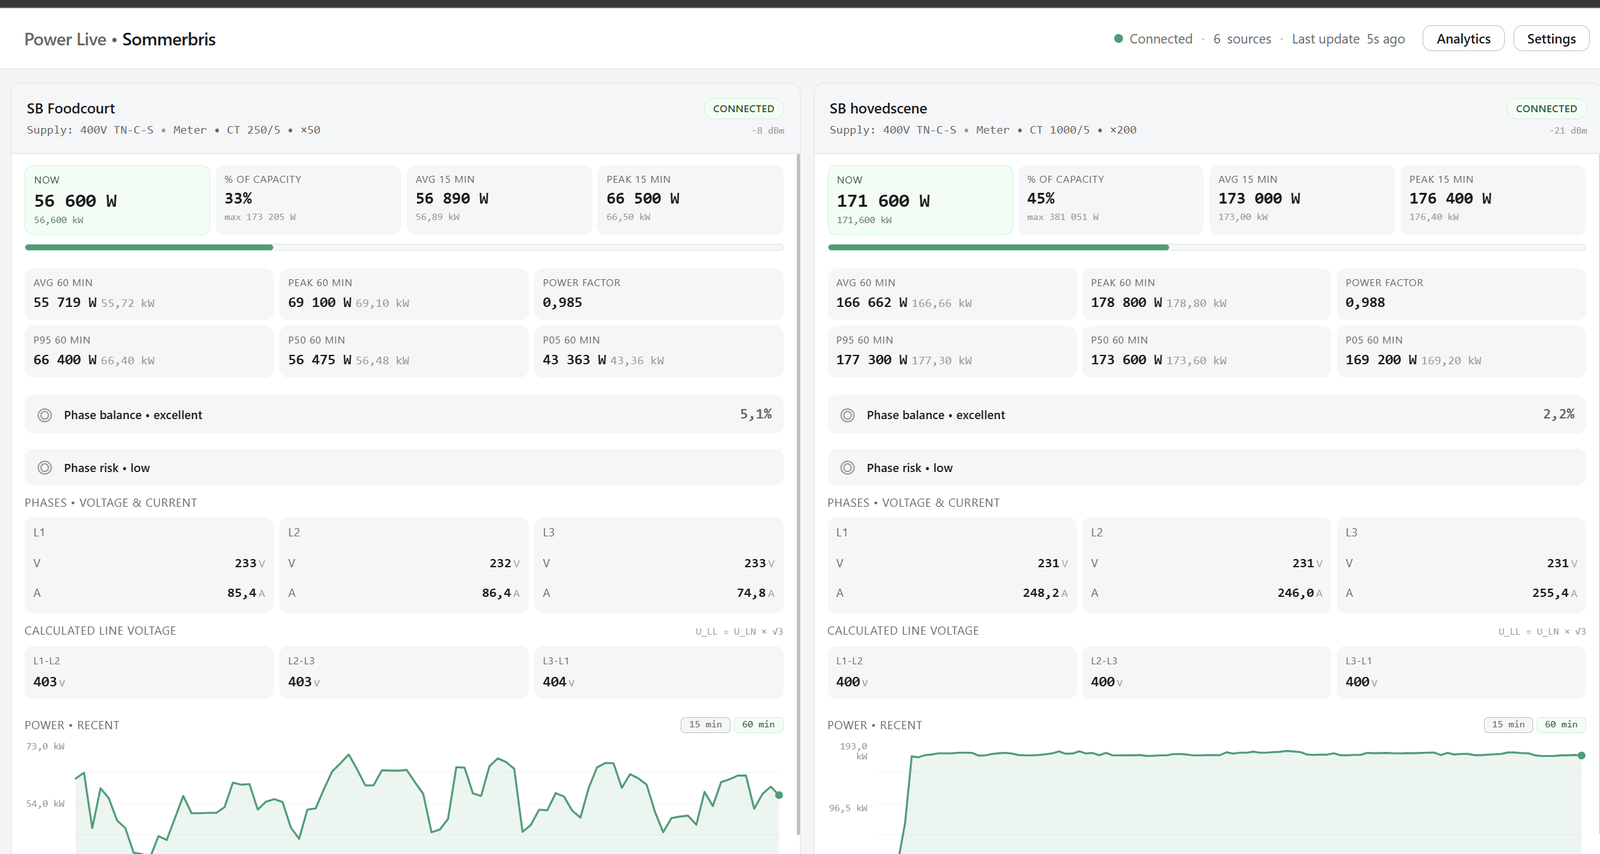Click the -21 dBm signal strength reading
Image resolution: width=1600 pixels, height=854 pixels.
pyautogui.click(x=1568, y=131)
